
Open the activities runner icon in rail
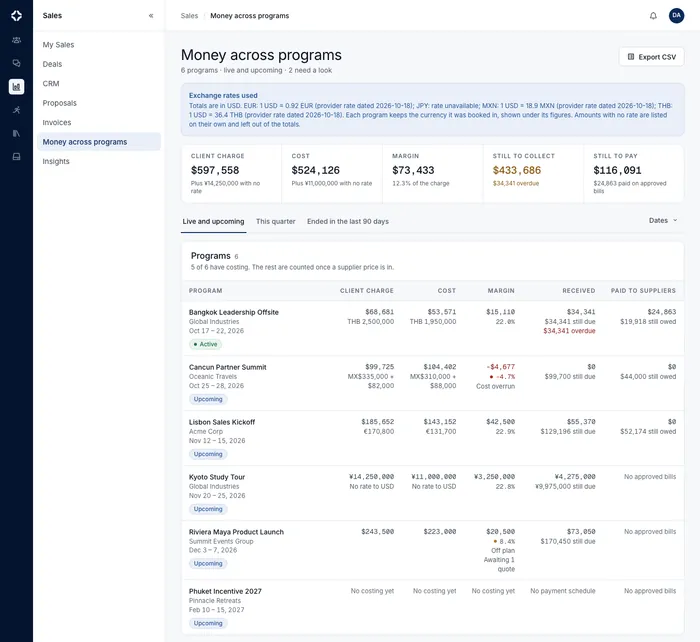pos(17,110)
